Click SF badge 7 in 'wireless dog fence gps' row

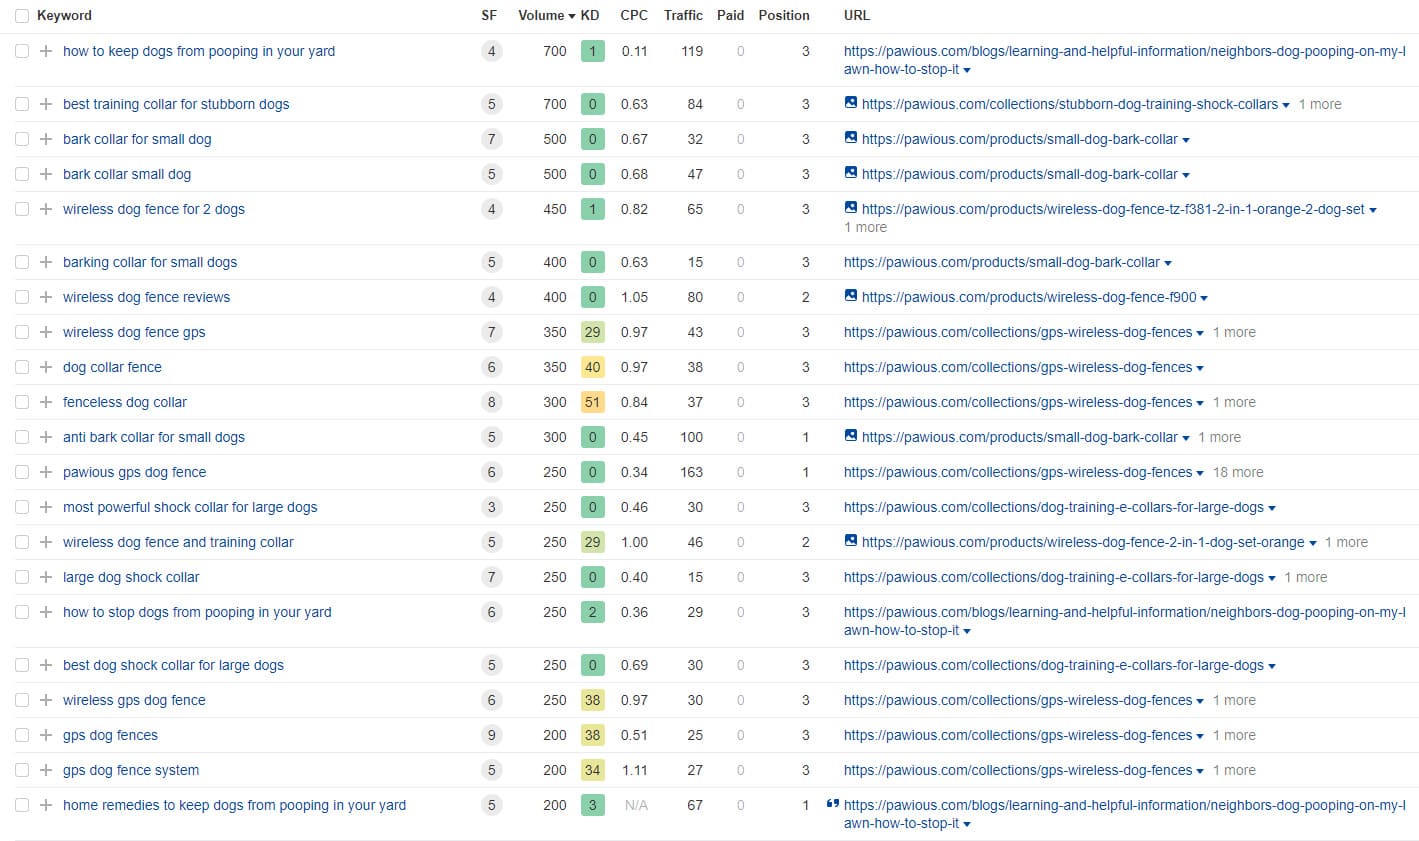[x=491, y=332]
